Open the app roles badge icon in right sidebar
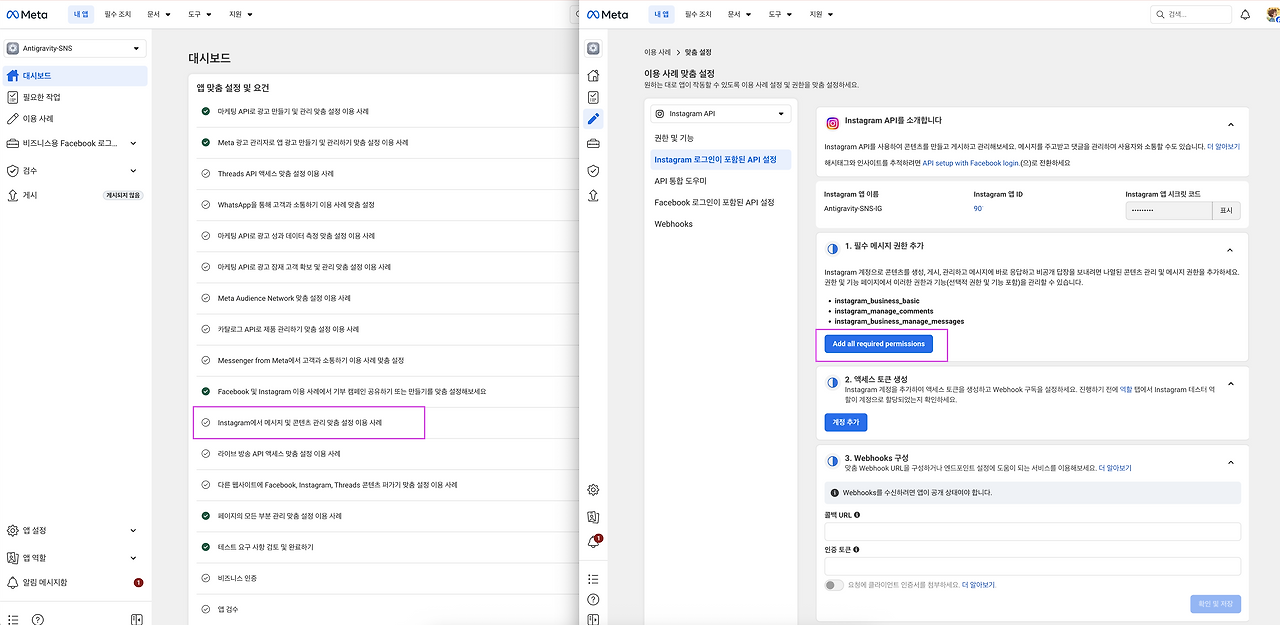 click(593, 516)
